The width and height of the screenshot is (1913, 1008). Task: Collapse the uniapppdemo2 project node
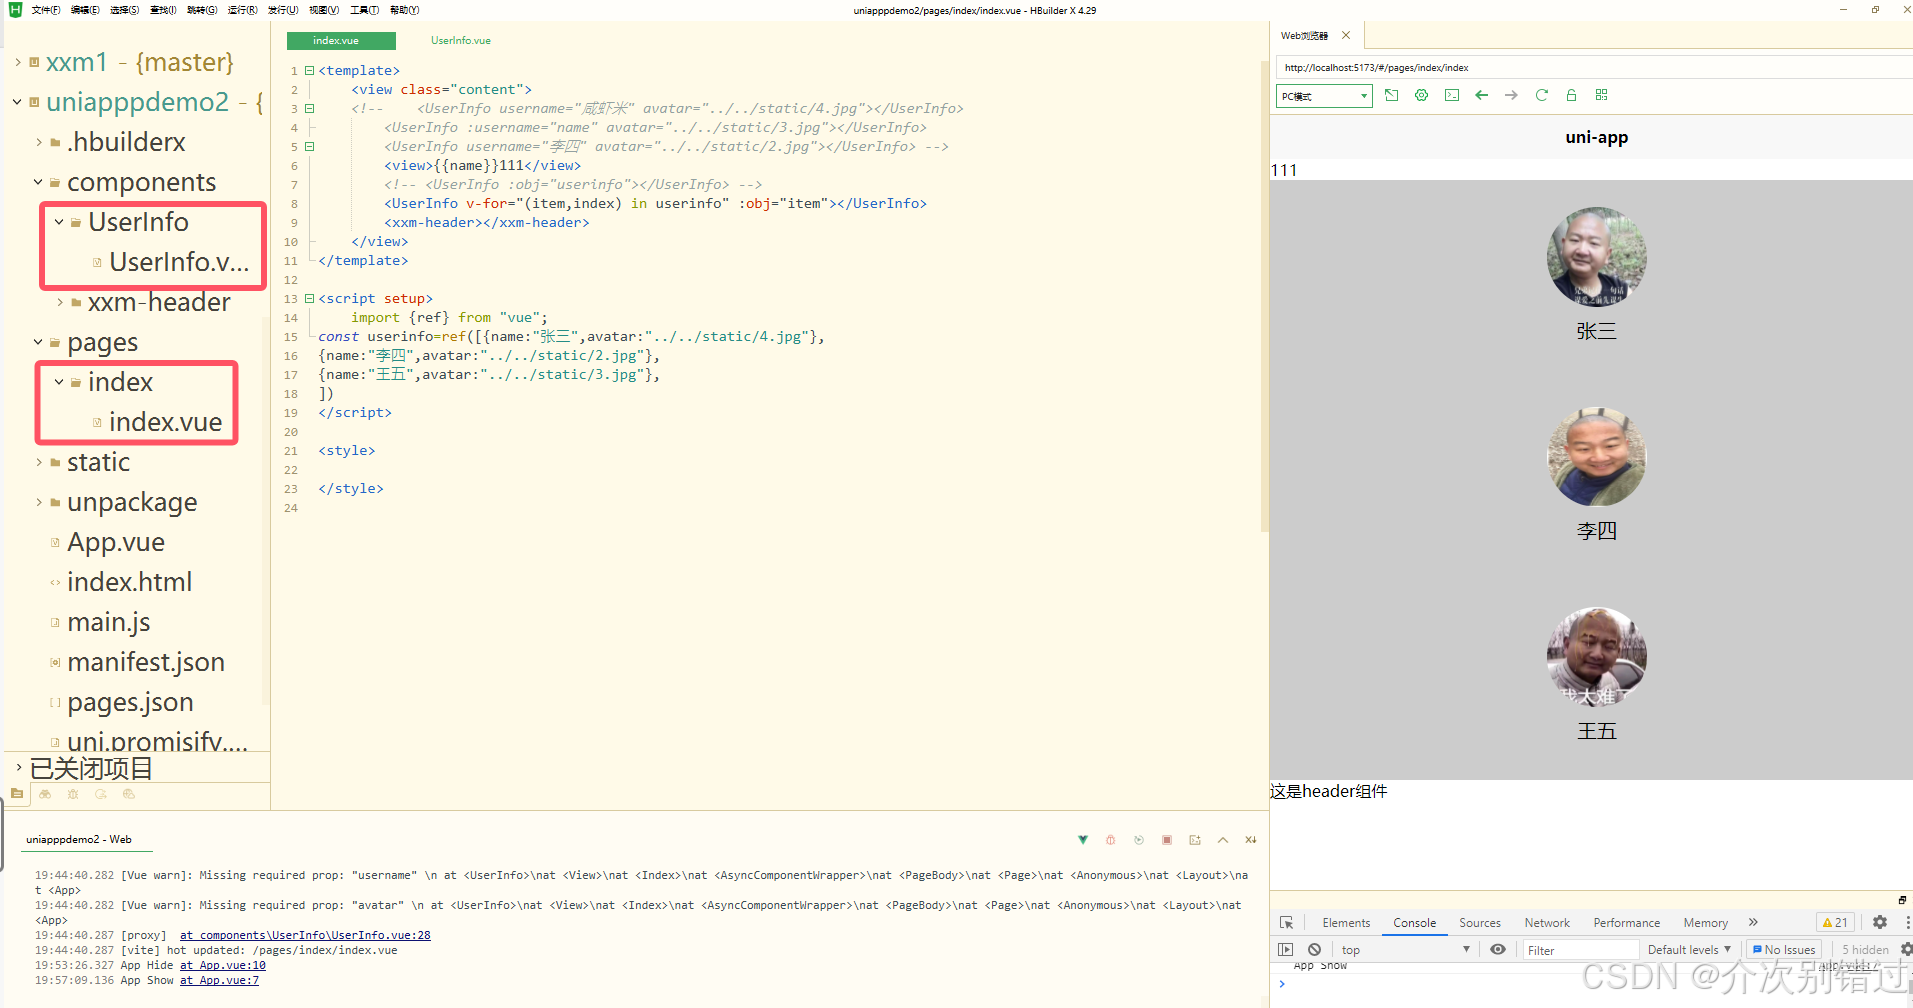(18, 102)
